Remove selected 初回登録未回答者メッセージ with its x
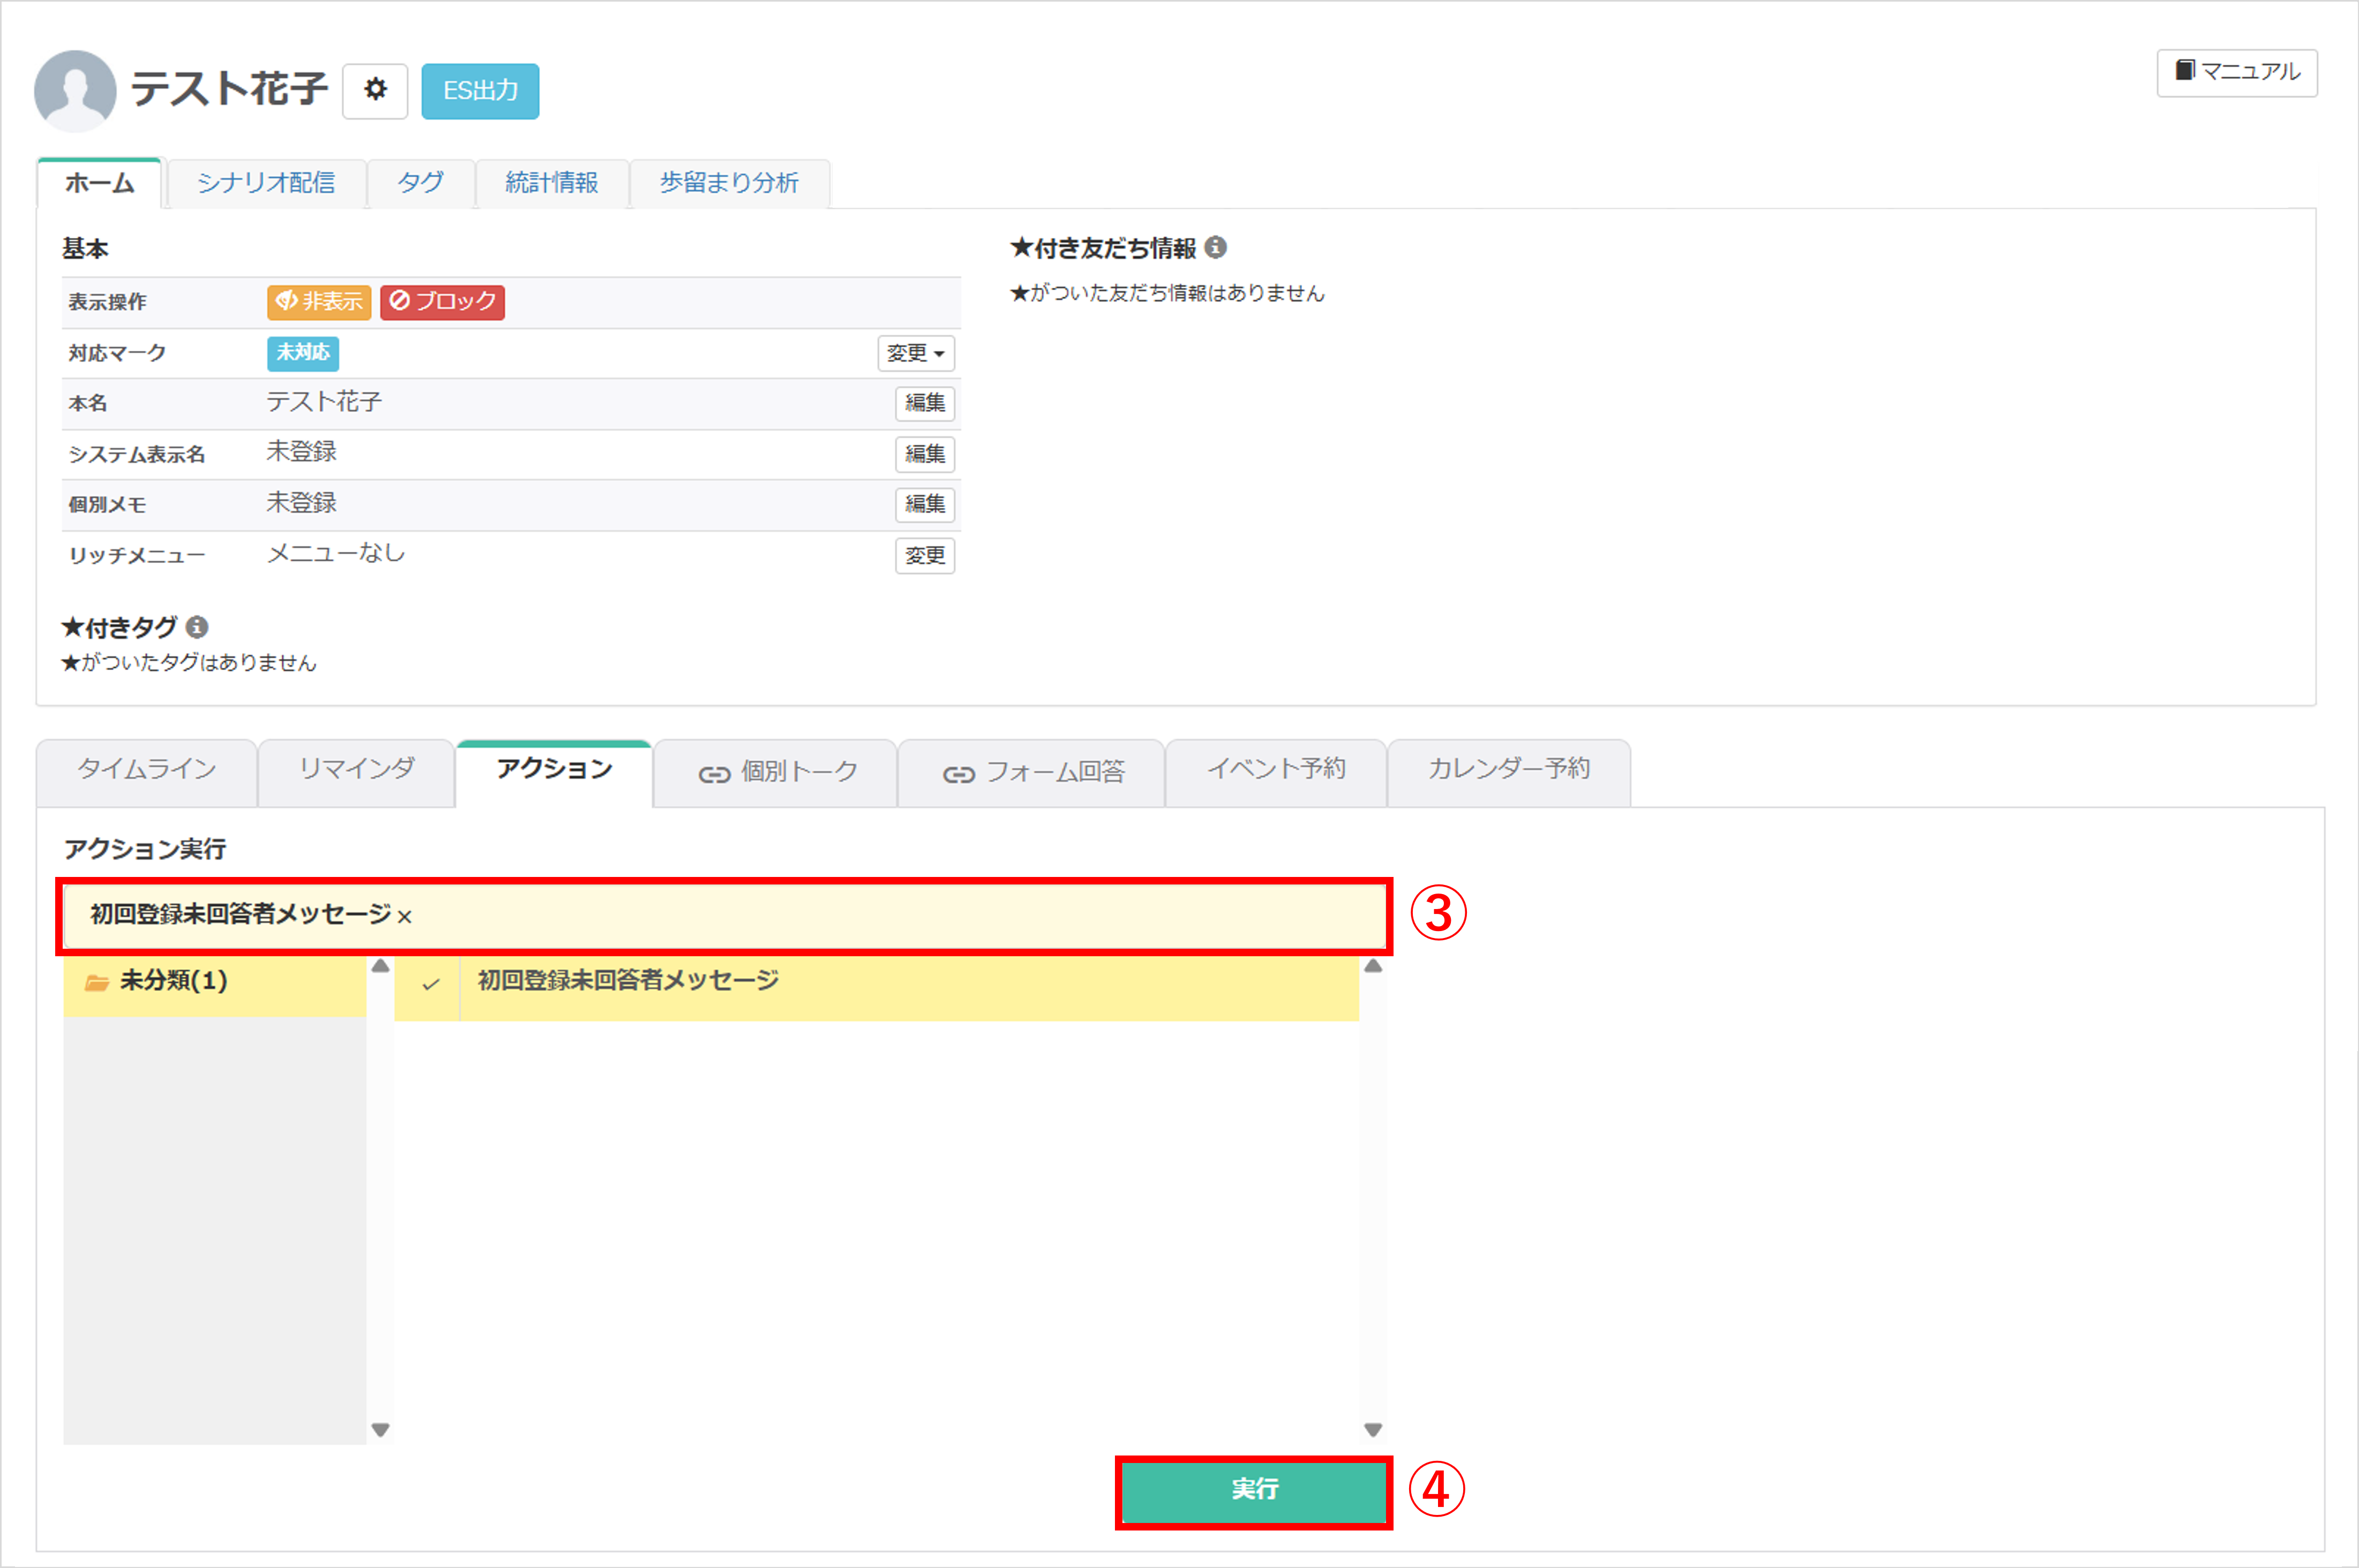2359x1568 pixels. (x=405, y=916)
